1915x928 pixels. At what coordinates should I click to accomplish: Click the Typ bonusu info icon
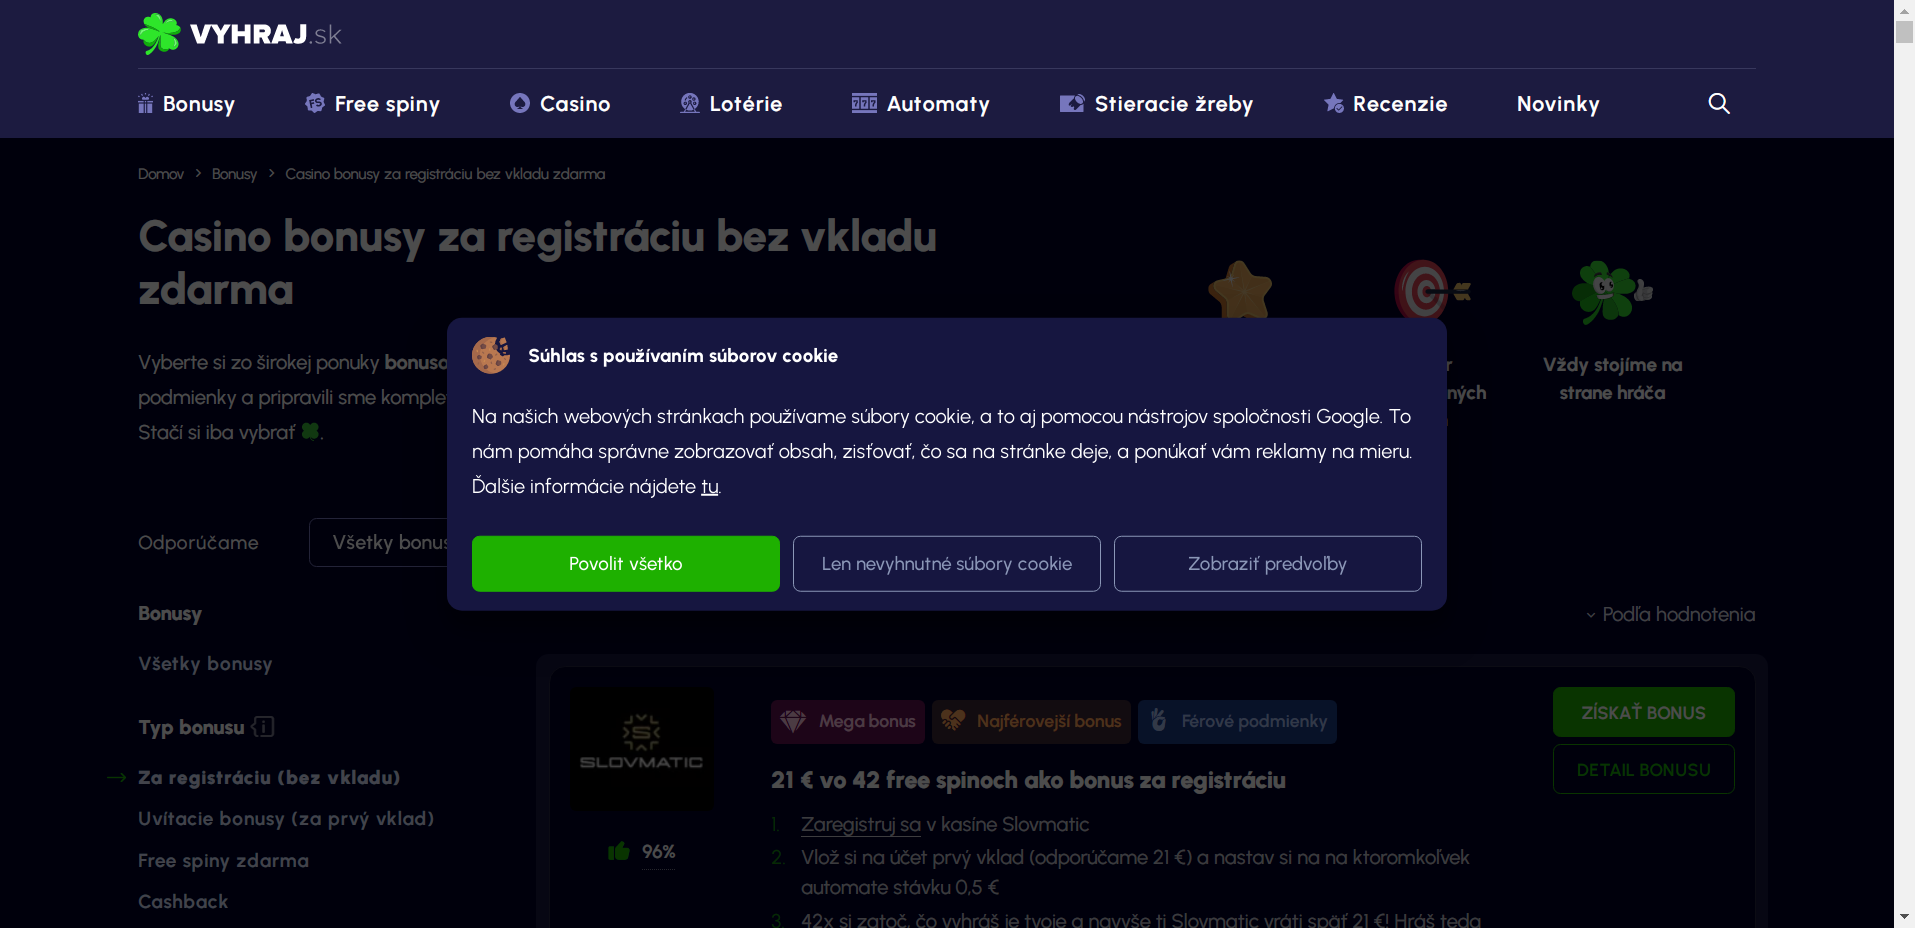263,727
